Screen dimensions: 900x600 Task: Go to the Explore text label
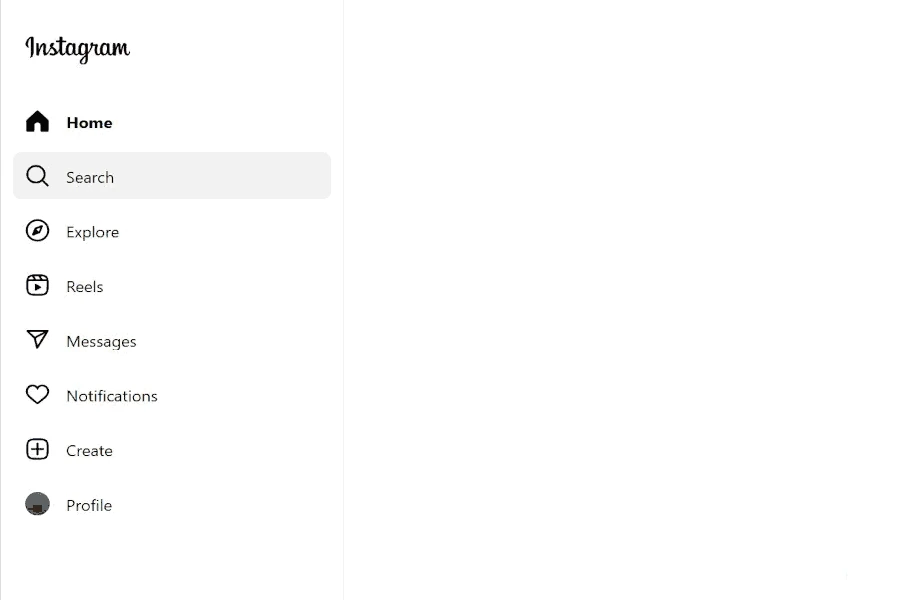click(92, 233)
